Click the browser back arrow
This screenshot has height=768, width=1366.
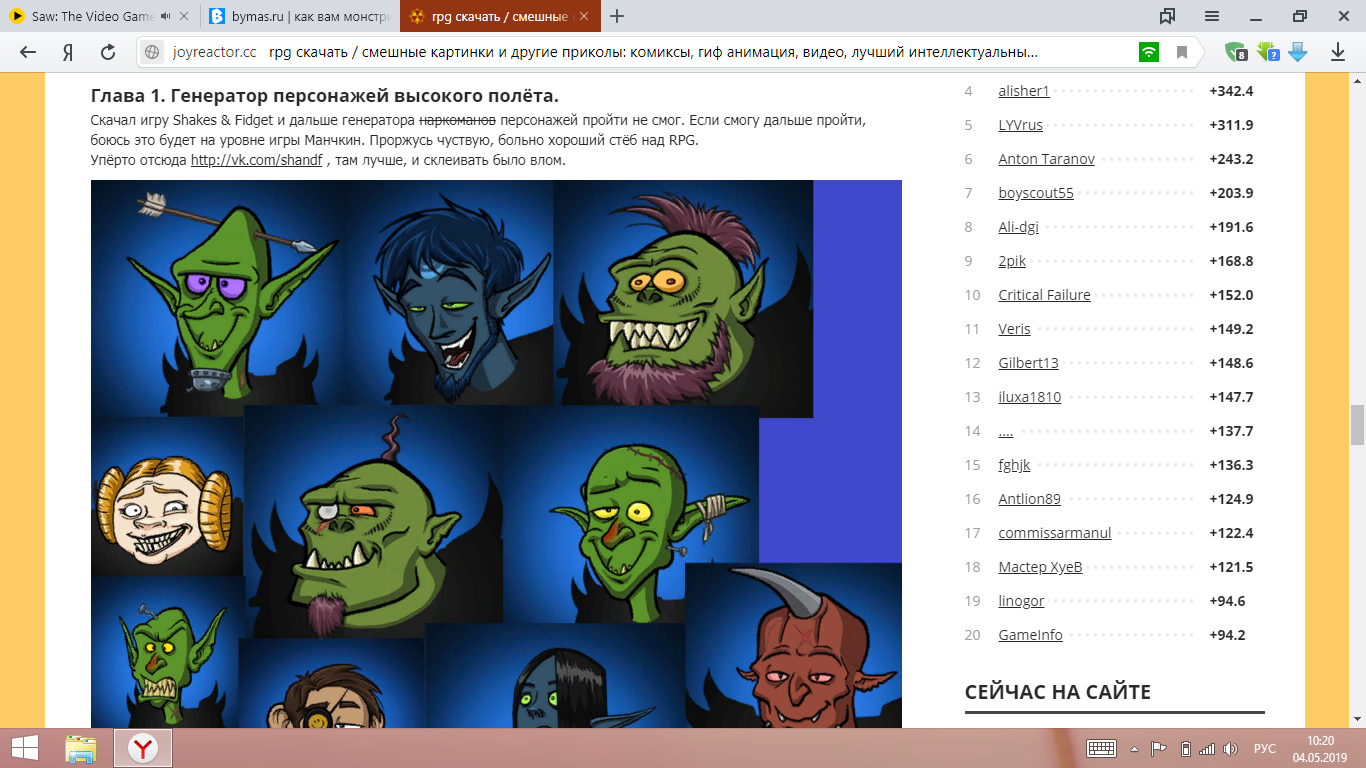pyautogui.click(x=28, y=52)
